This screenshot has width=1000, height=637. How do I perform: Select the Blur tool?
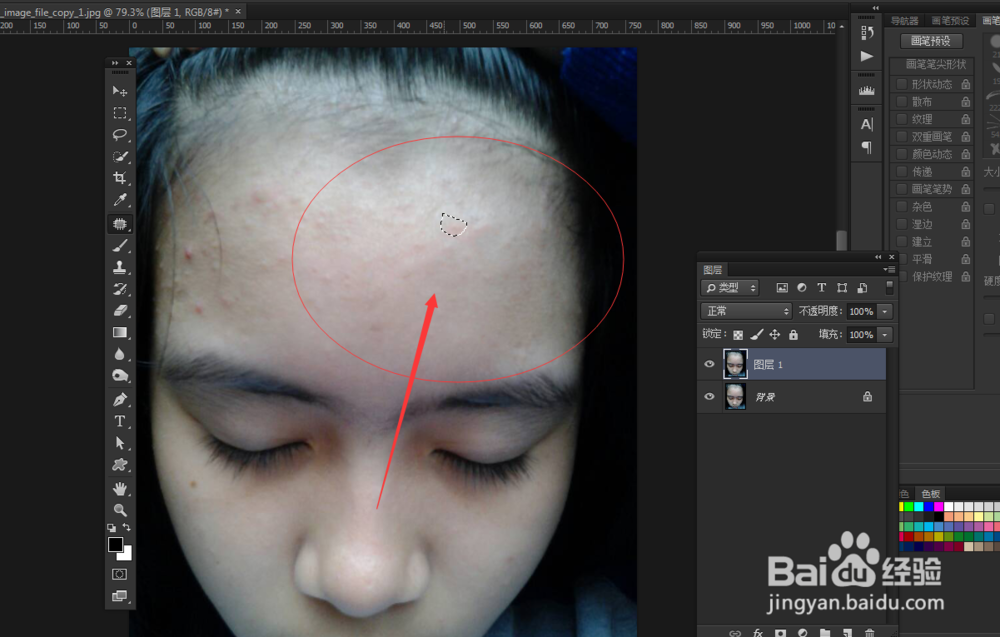coord(119,354)
